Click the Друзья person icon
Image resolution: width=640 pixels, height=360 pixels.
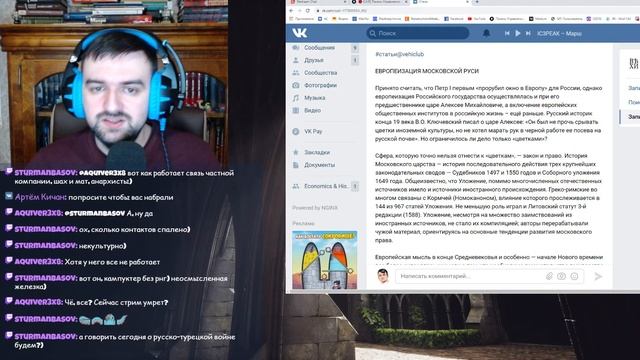click(296, 60)
